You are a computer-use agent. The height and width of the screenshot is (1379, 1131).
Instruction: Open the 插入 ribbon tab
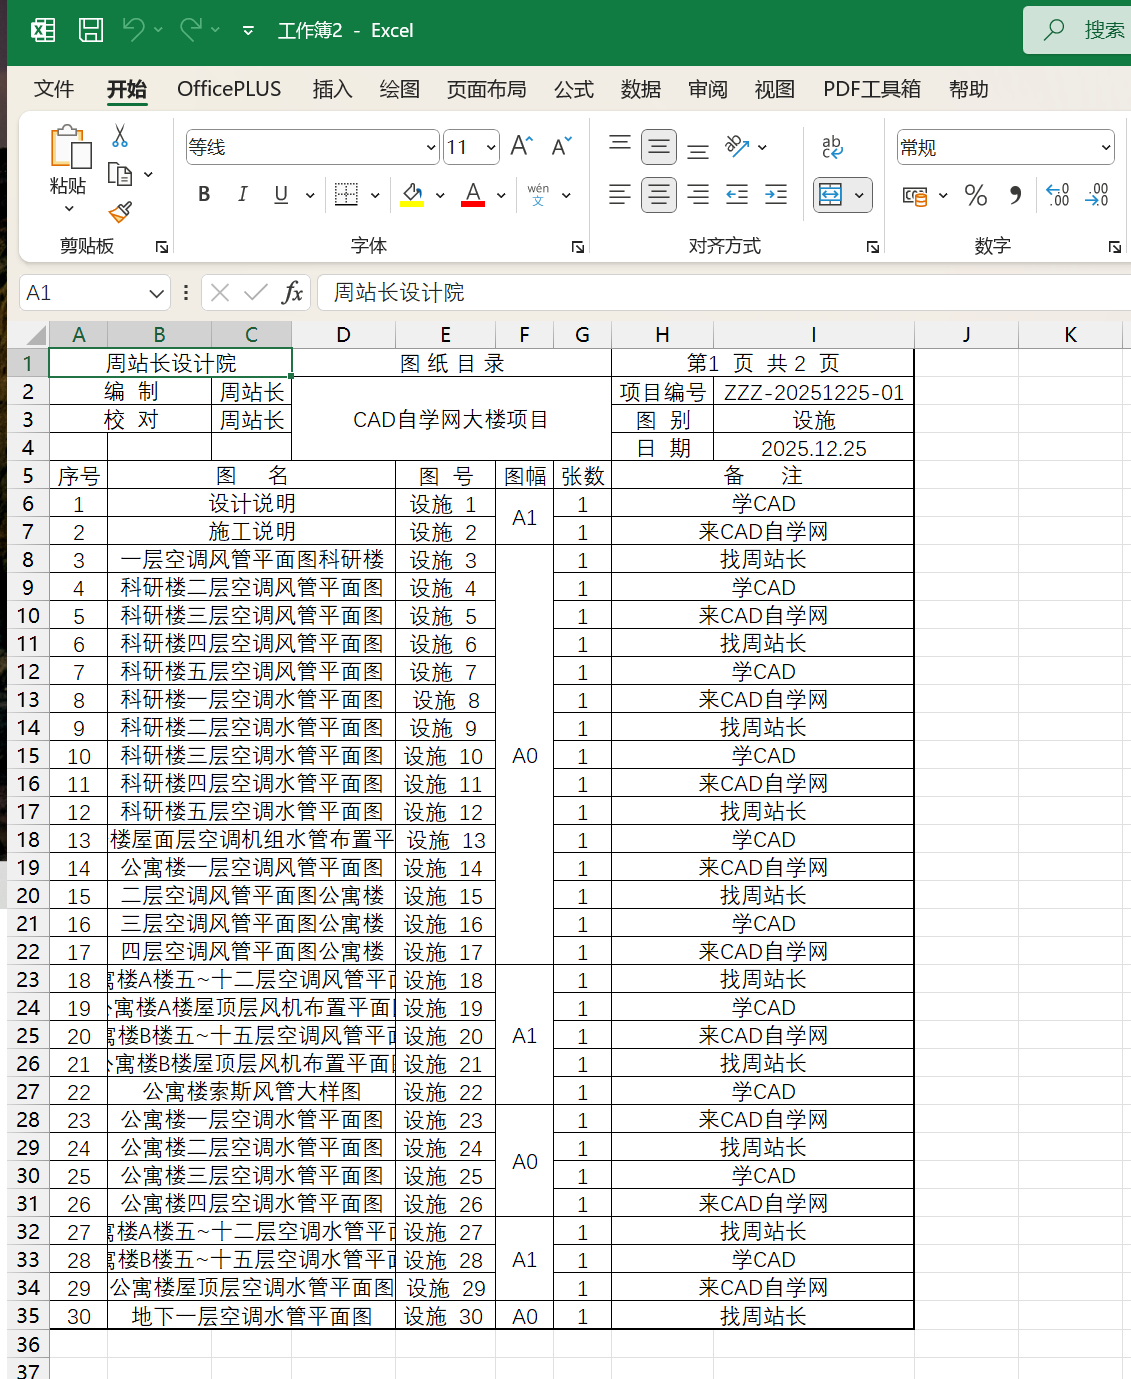coord(332,89)
